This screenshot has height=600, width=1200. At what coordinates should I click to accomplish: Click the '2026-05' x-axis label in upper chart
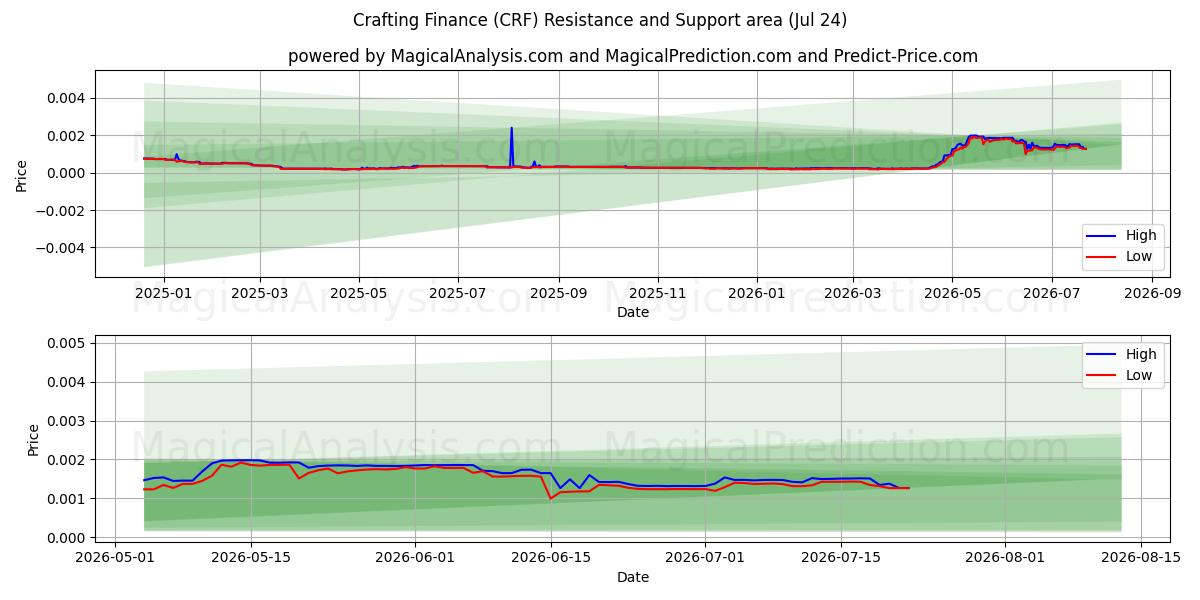952,293
